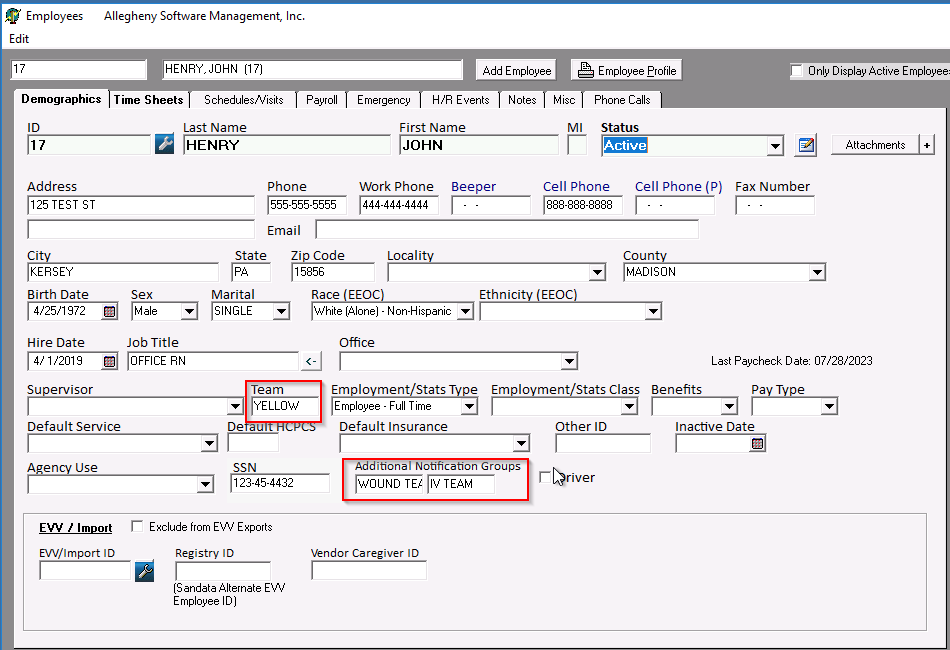Enable Only Display Active Employees checkbox
This screenshot has height=650, width=950.
tap(796, 71)
